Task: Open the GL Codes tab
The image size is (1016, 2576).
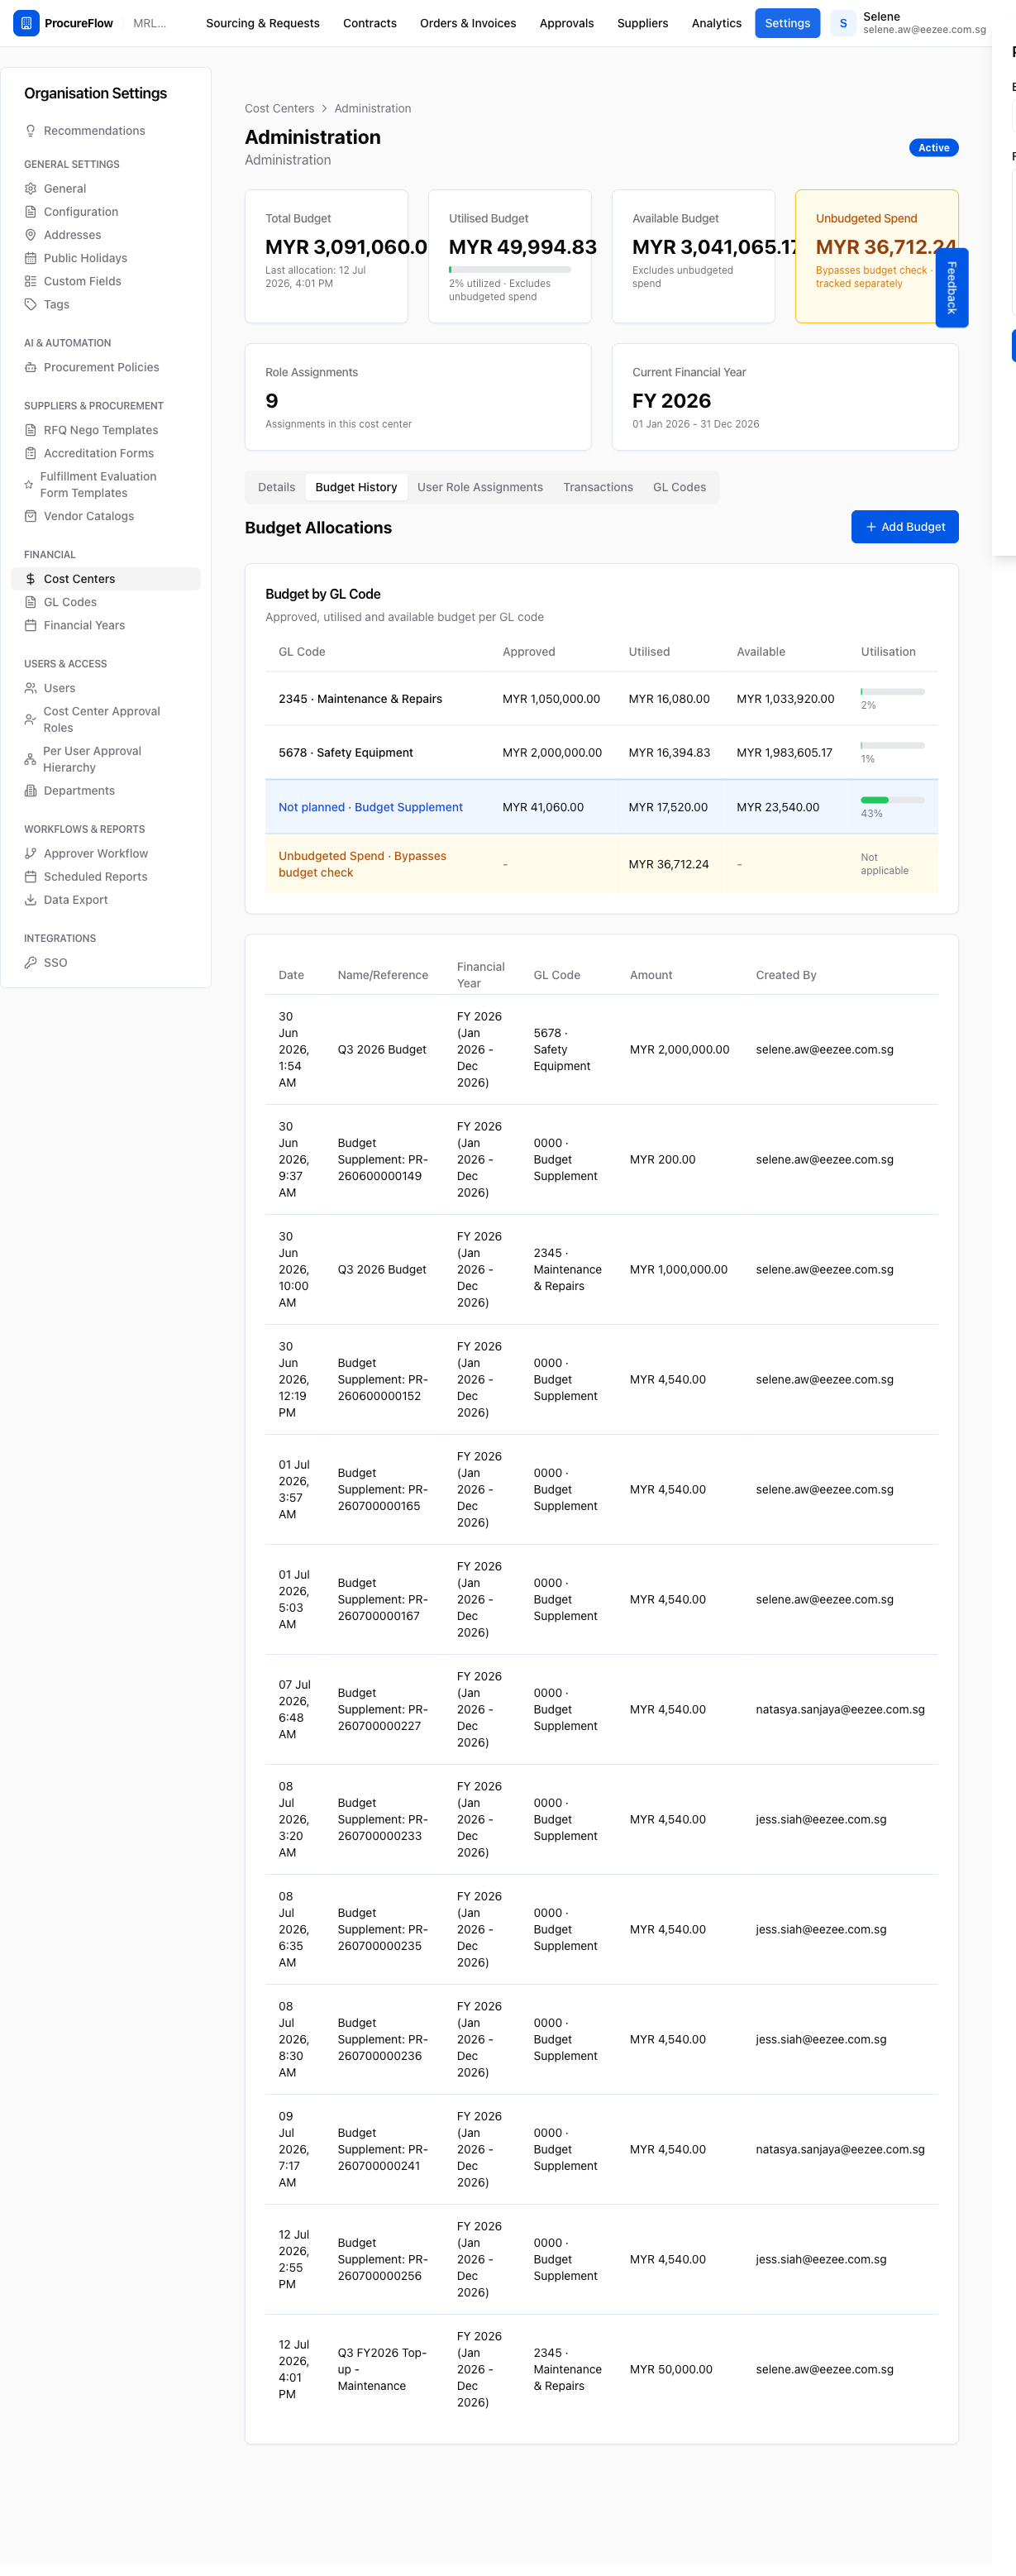Action: [679, 487]
